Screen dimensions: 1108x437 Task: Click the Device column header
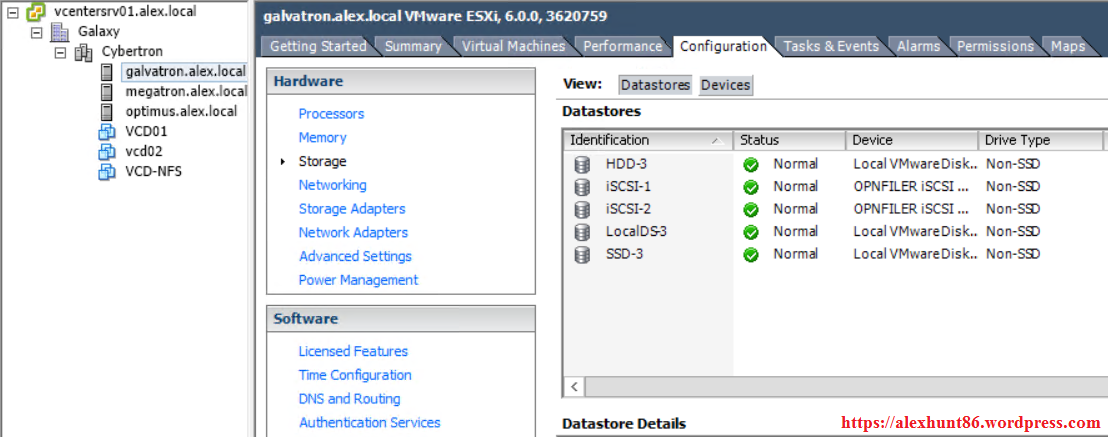tap(912, 141)
